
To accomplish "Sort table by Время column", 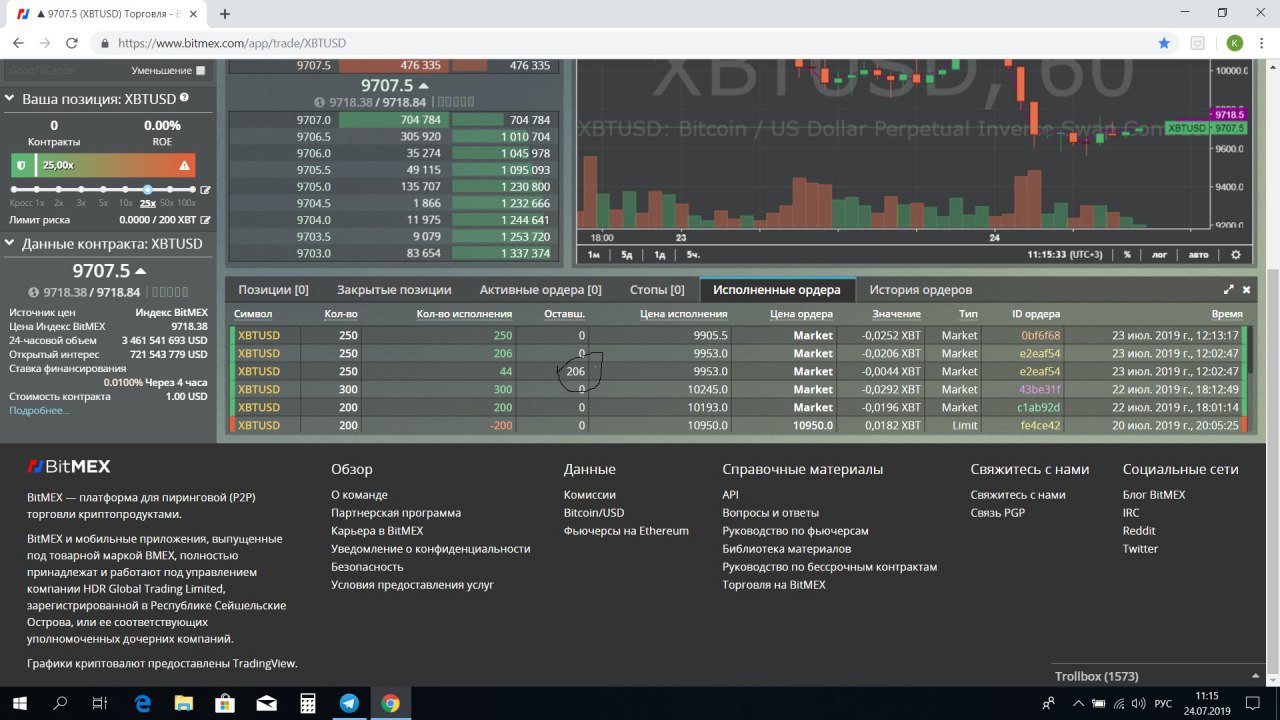I will pyautogui.click(x=1227, y=314).
